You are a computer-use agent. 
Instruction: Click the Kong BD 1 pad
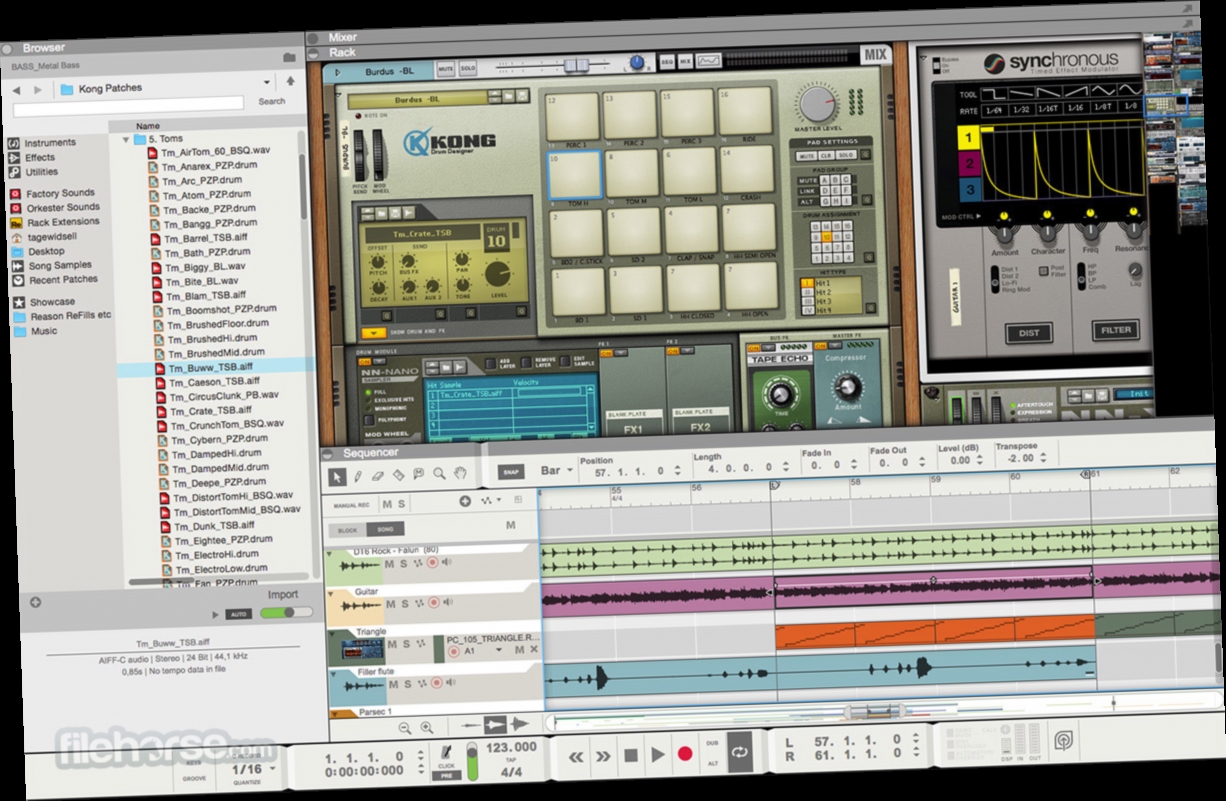pos(577,292)
